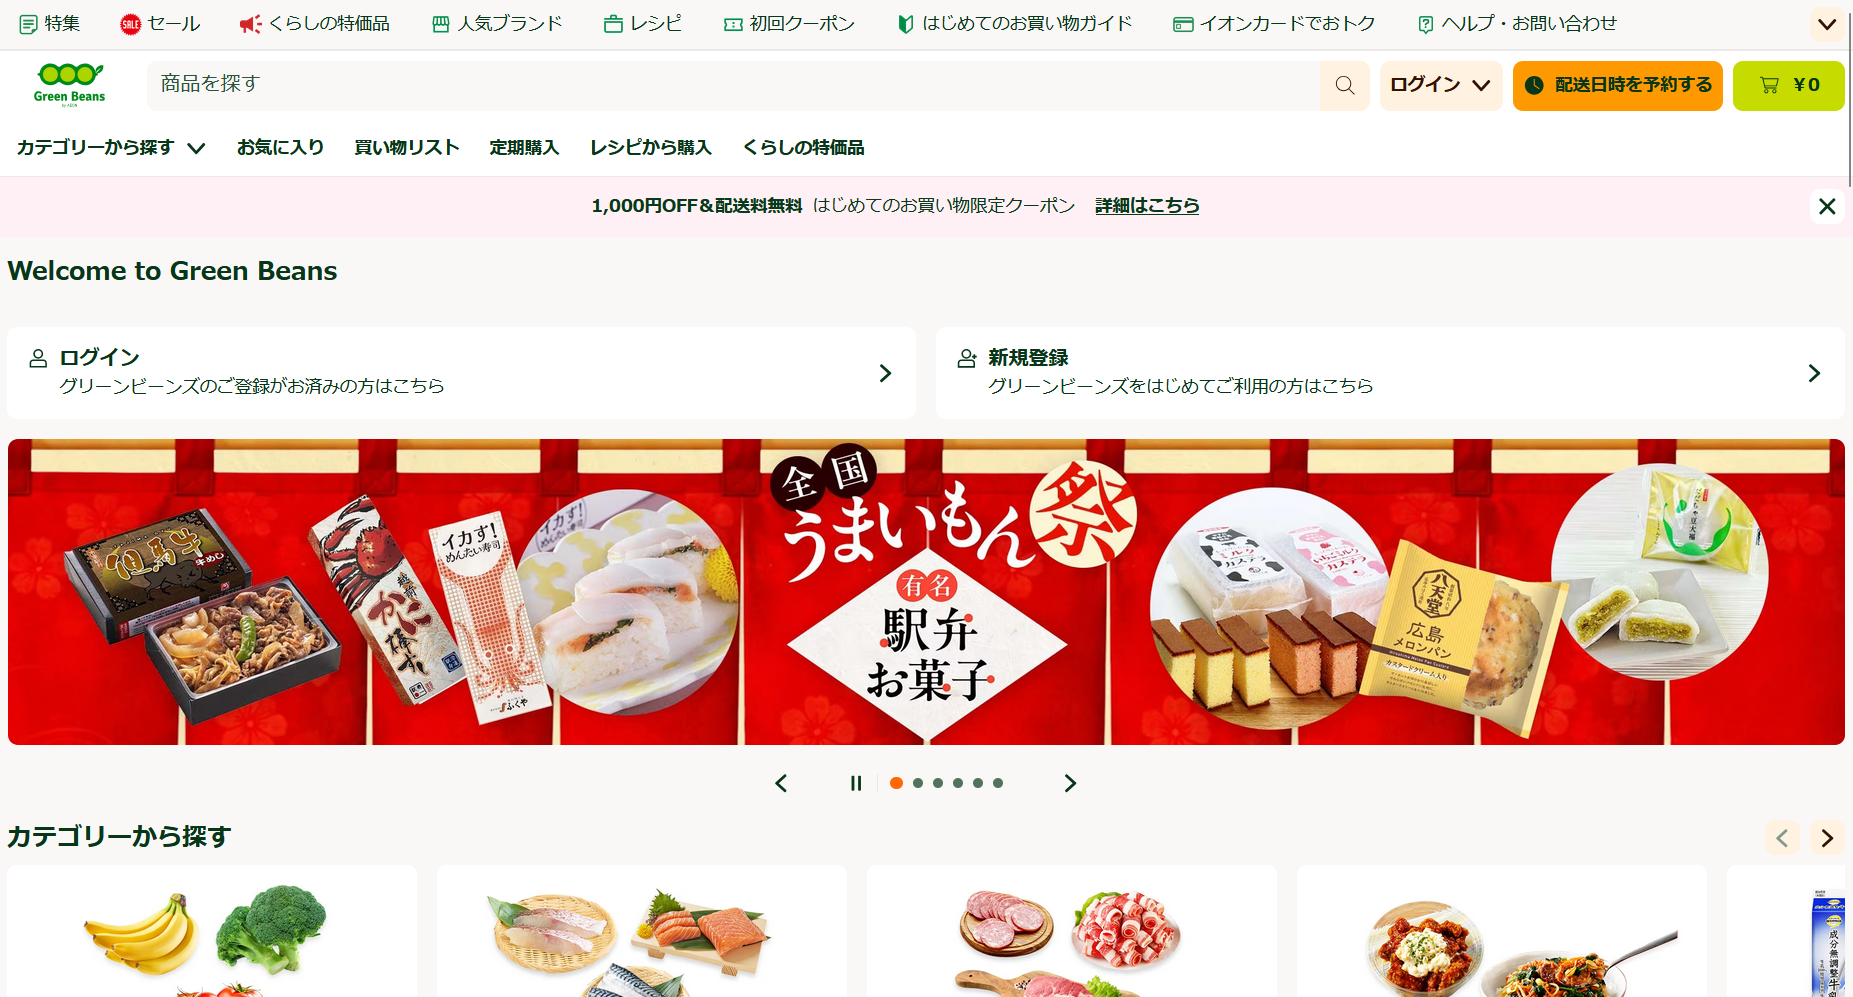Open セール with red sale icon
The height and width of the screenshot is (997, 1853).
tap(160, 24)
